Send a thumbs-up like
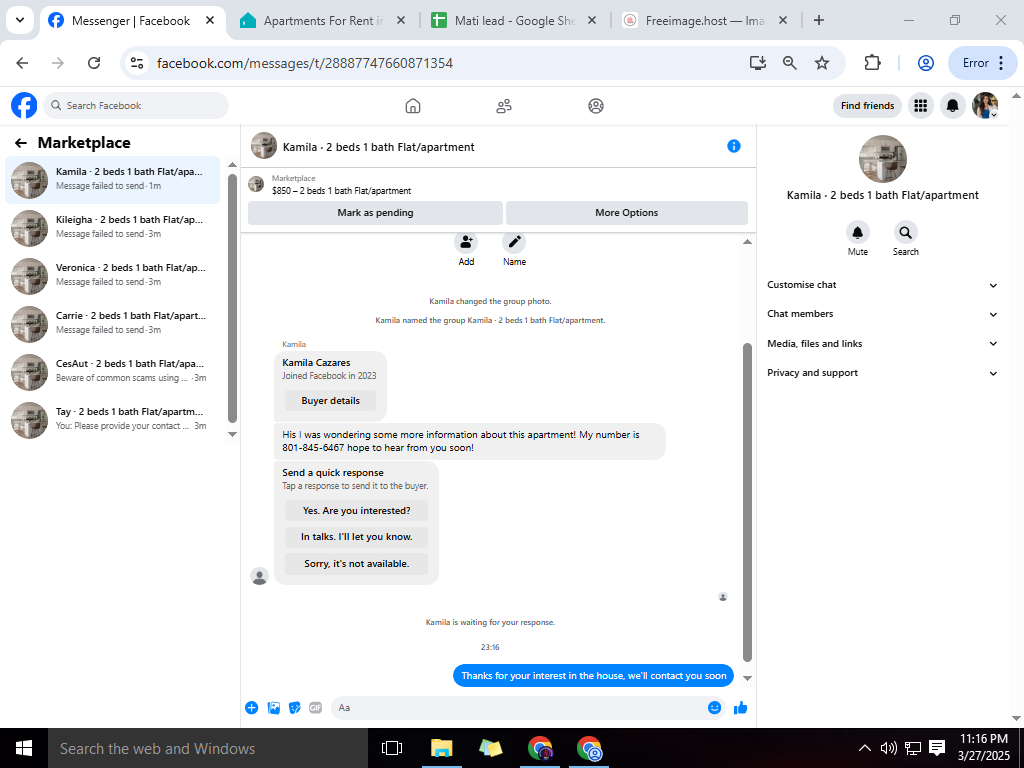The height and width of the screenshot is (768, 1024). click(741, 708)
